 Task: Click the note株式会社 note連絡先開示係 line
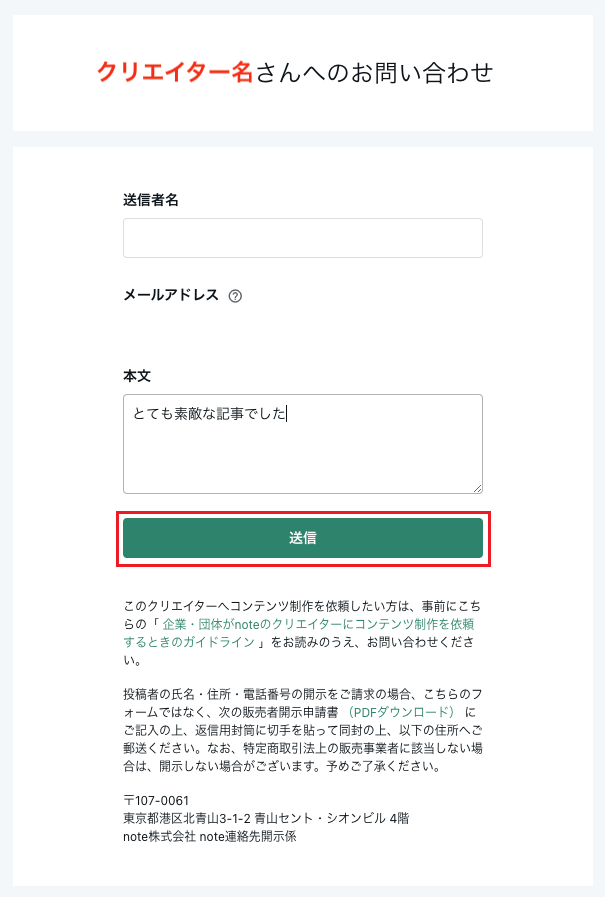(209, 836)
